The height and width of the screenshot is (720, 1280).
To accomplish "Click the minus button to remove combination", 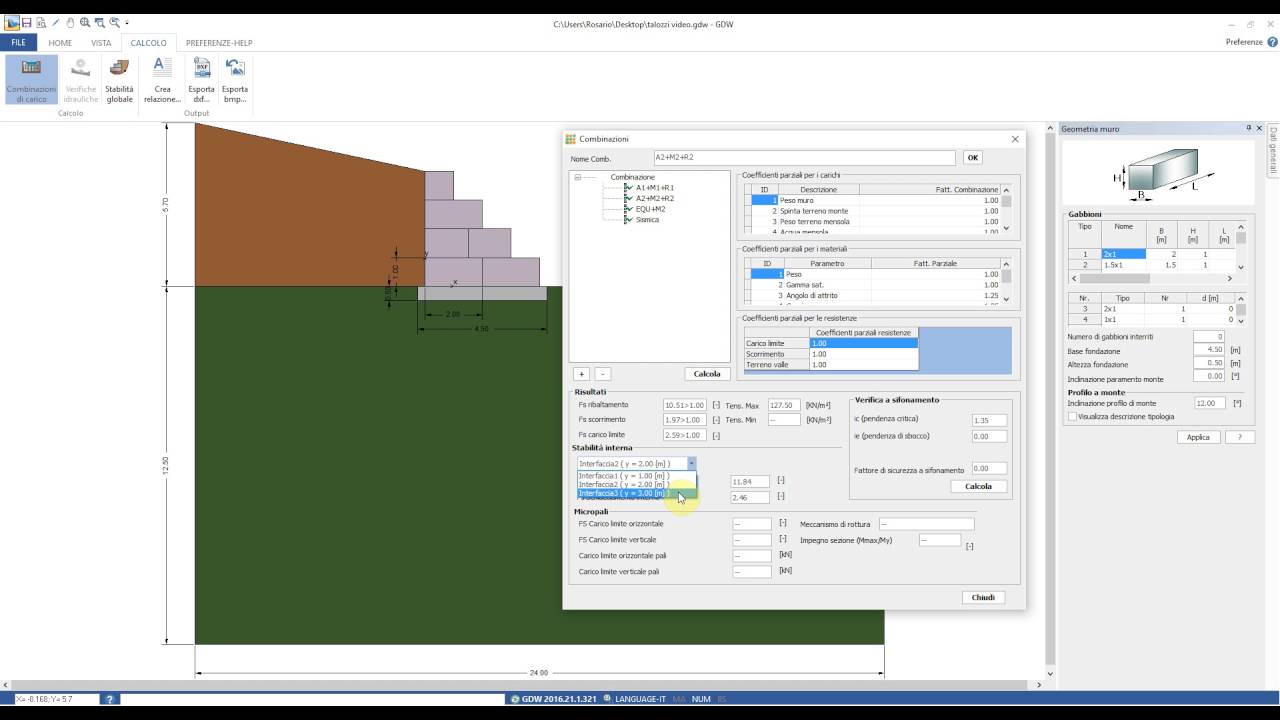I will [602, 374].
